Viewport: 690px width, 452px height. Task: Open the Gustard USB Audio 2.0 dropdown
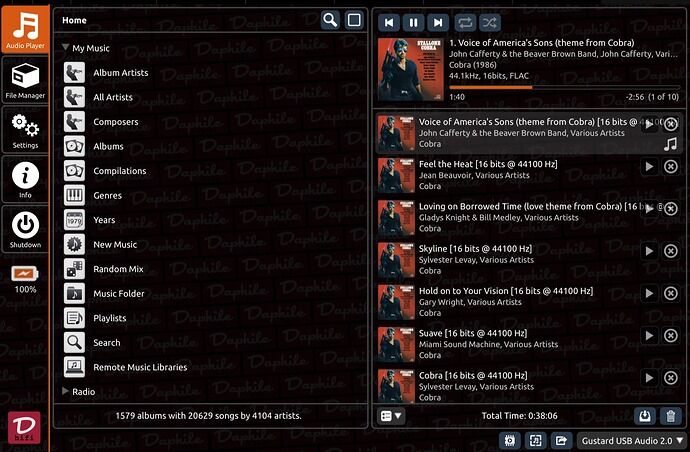[630, 440]
